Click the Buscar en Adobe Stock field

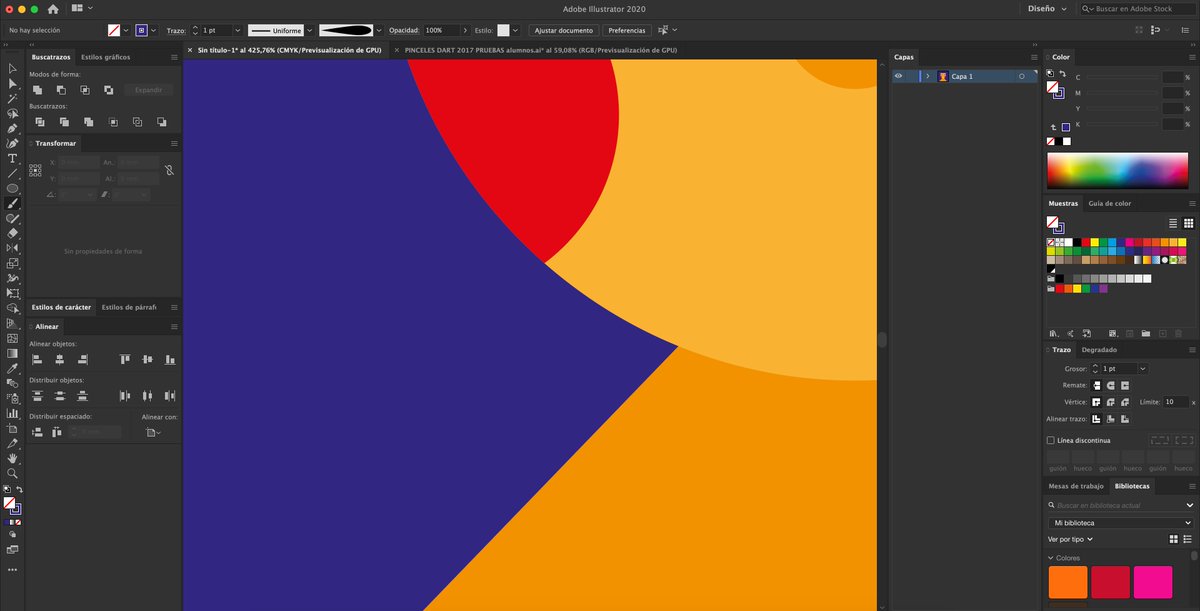[1138, 8]
